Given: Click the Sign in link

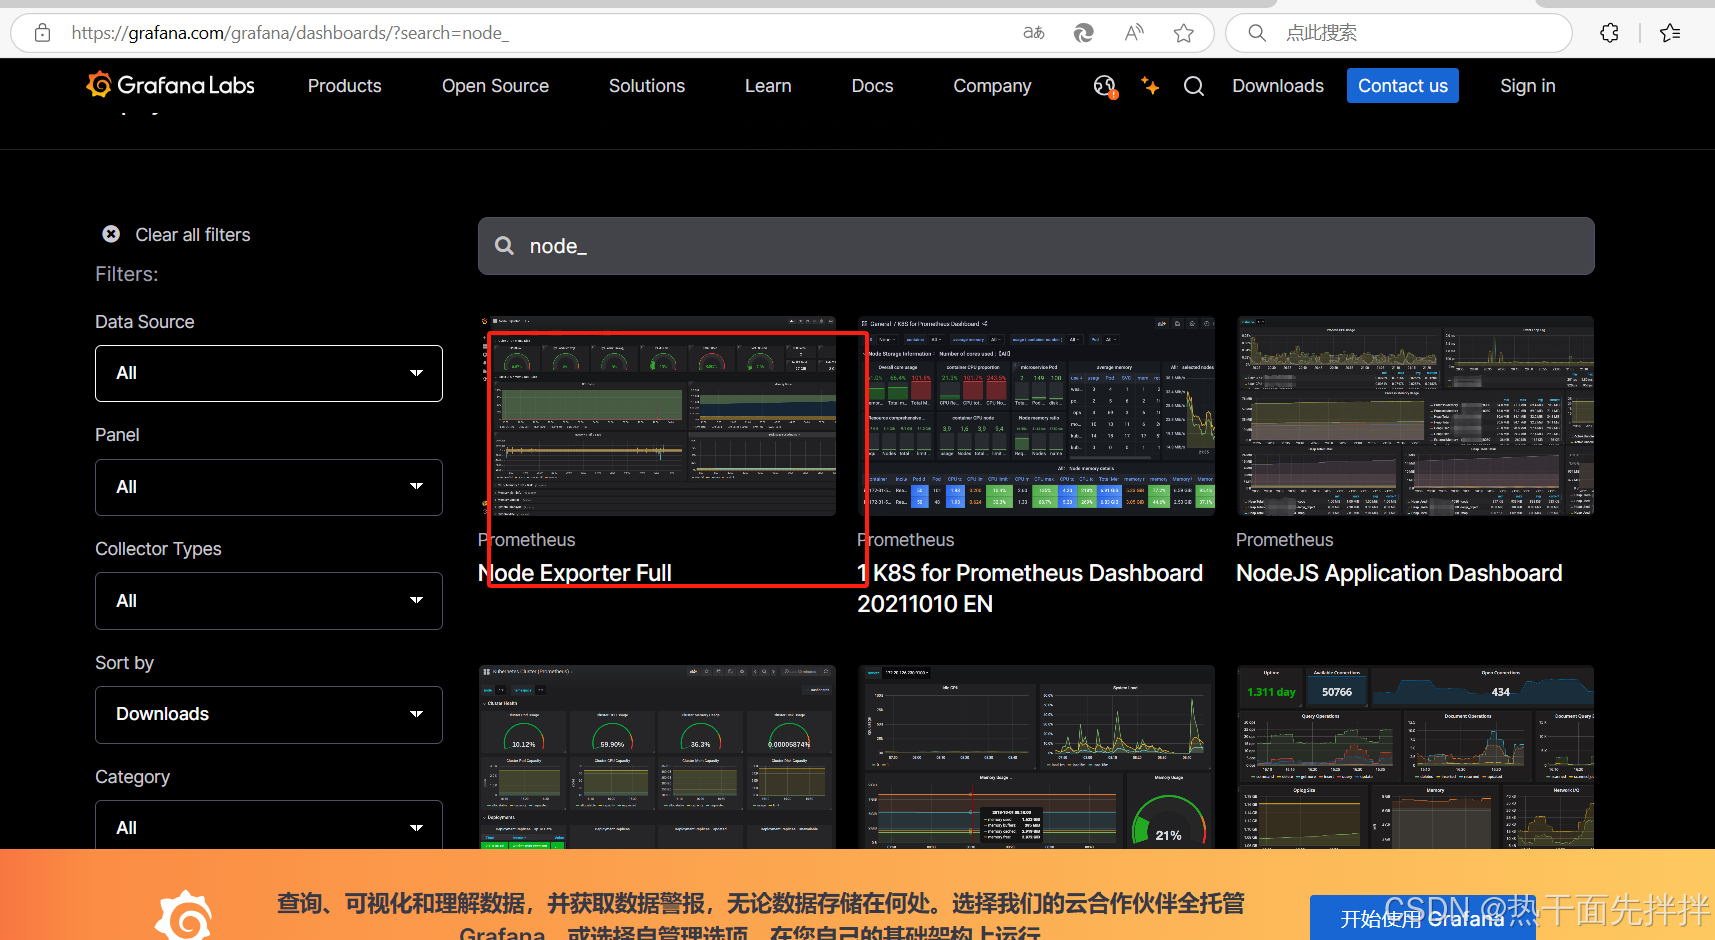Looking at the screenshot, I should [1528, 86].
